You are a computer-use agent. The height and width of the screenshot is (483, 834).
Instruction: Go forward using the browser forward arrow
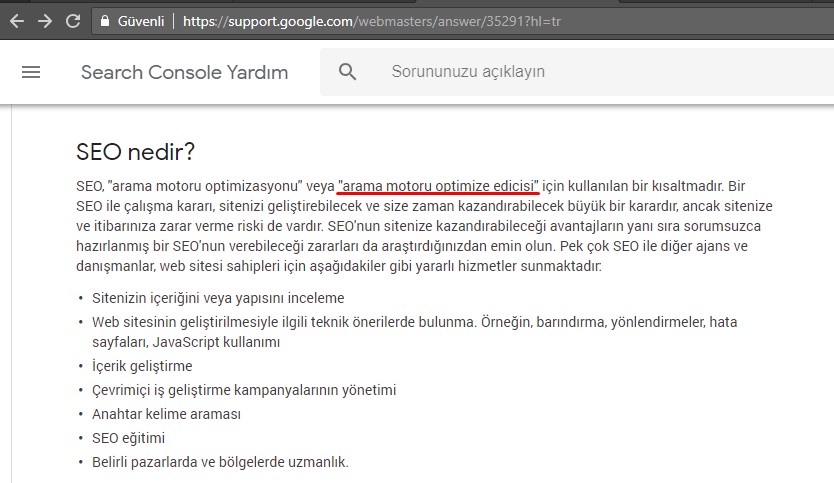(x=45, y=21)
